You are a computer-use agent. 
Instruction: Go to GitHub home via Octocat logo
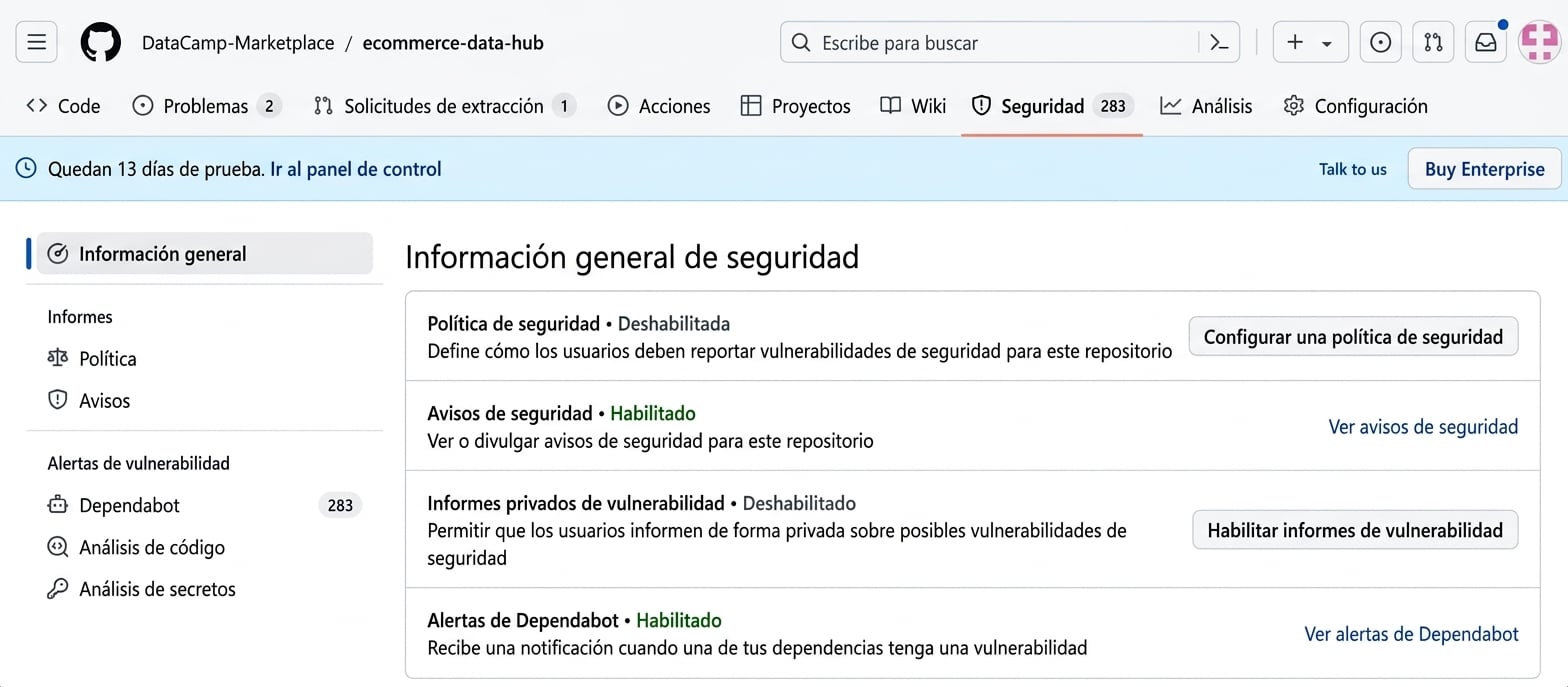(101, 42)
